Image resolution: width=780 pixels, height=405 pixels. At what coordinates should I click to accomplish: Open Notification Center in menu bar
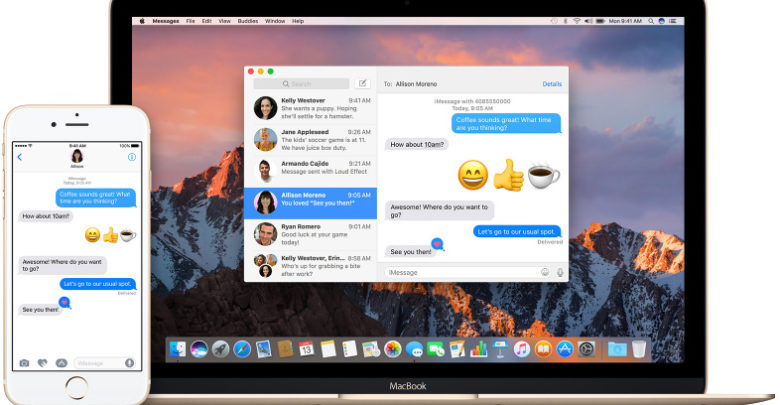pos(673,21)
